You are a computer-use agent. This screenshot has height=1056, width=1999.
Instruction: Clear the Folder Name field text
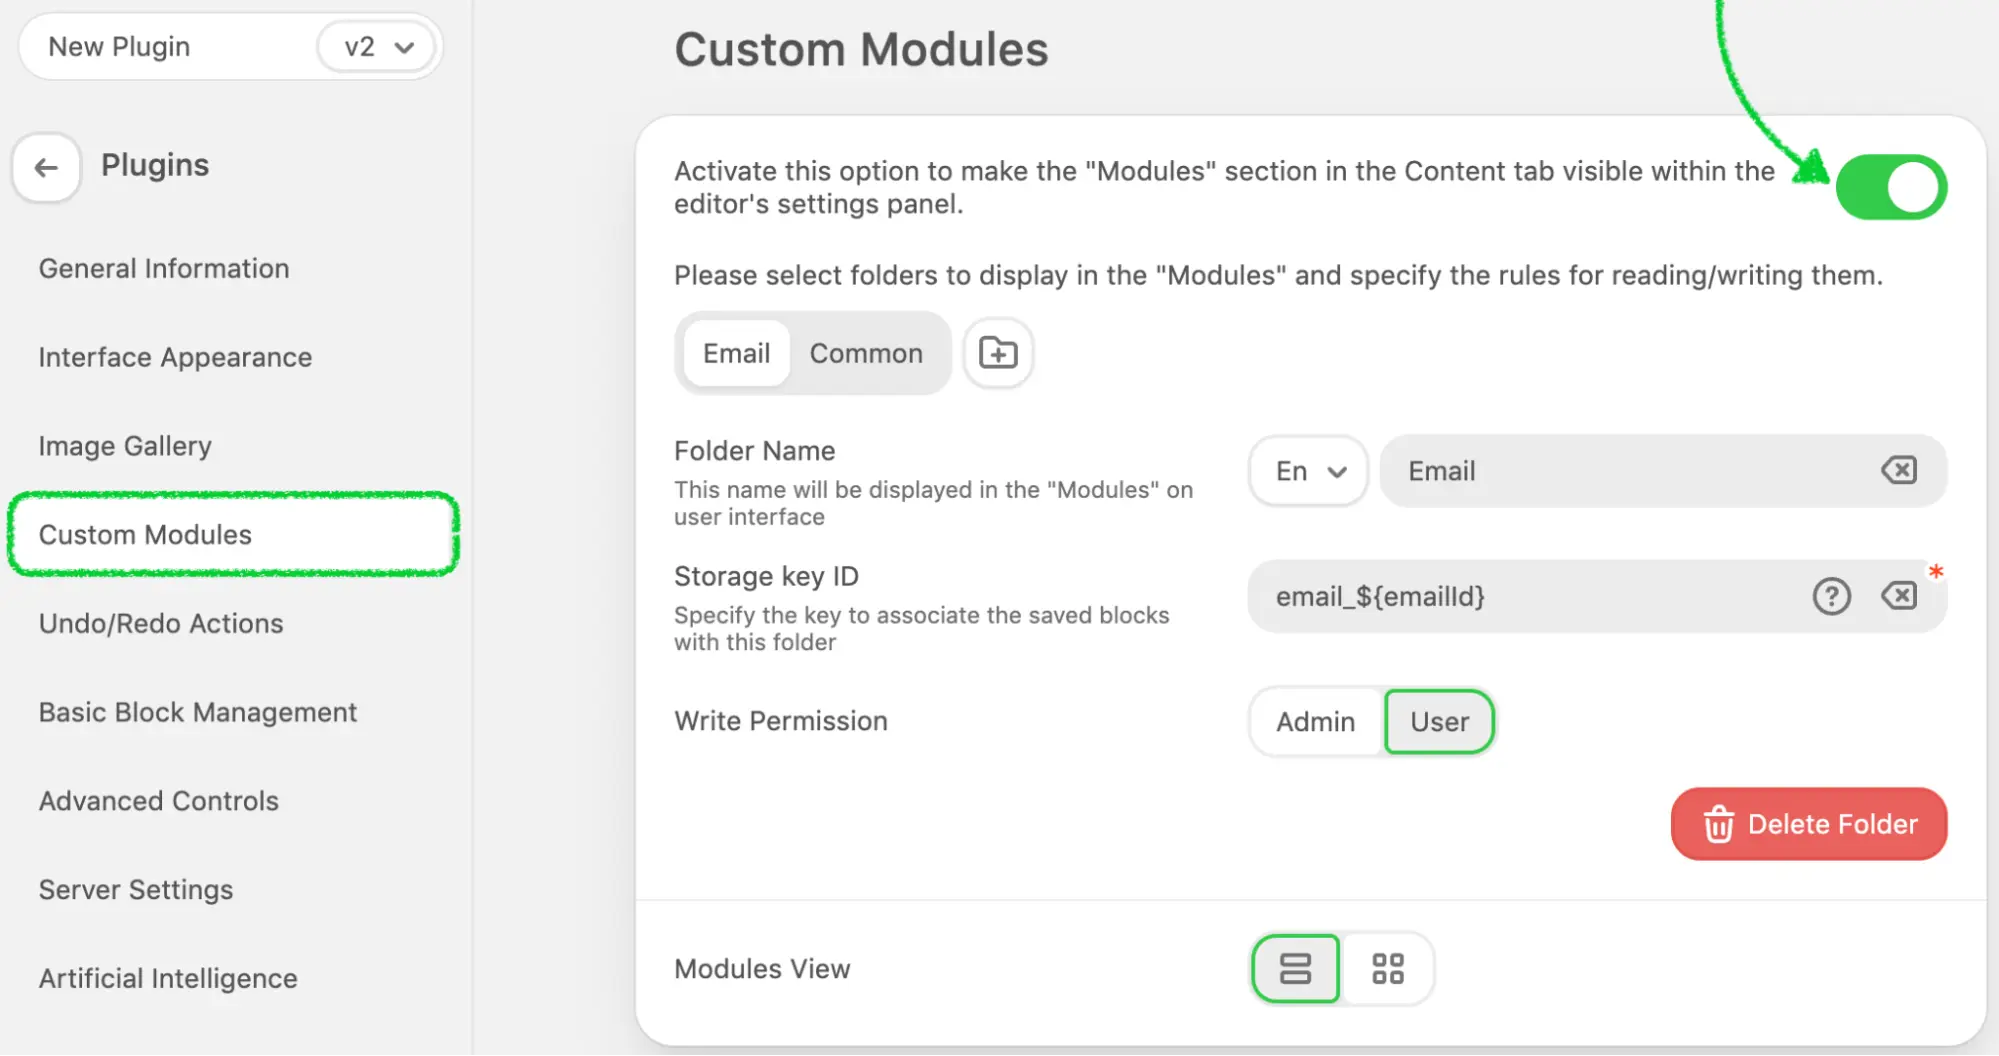tap(1898, 470)
